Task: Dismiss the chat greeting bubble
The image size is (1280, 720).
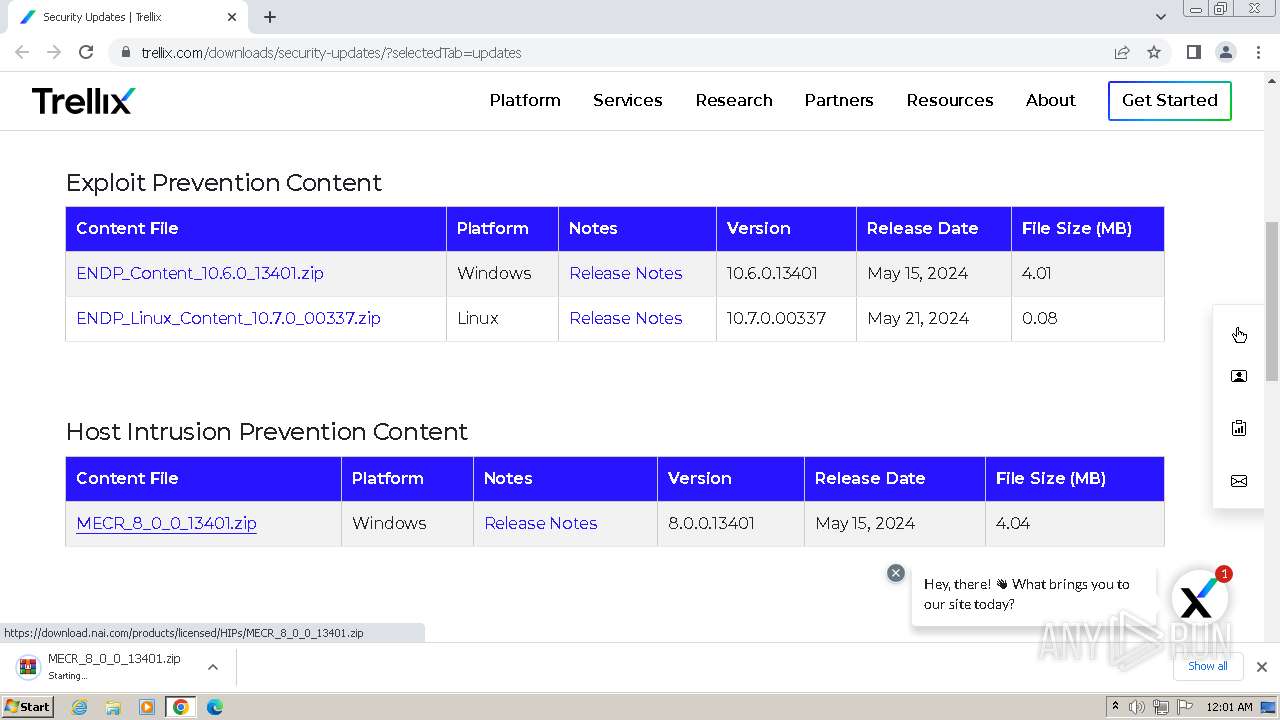Action: point(896,573)
